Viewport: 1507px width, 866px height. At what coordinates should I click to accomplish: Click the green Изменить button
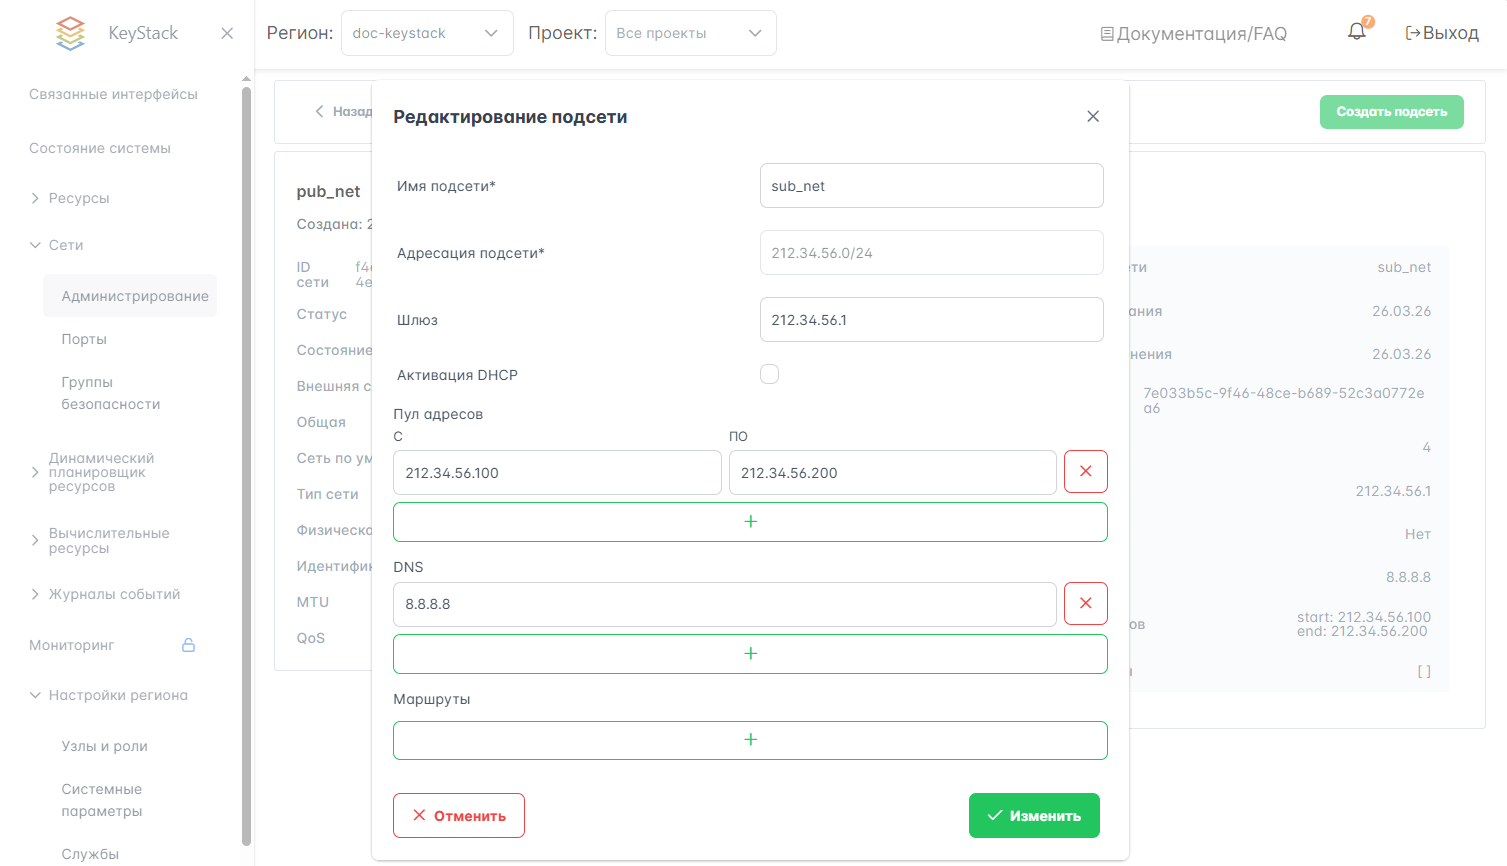click(1034, 816)
